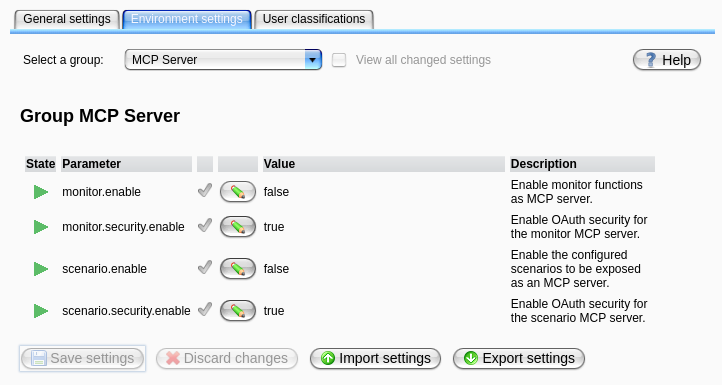
Task: Click the gray checkmark for scenario.enable
Action: pyautogui.click(x=205, y=267)
